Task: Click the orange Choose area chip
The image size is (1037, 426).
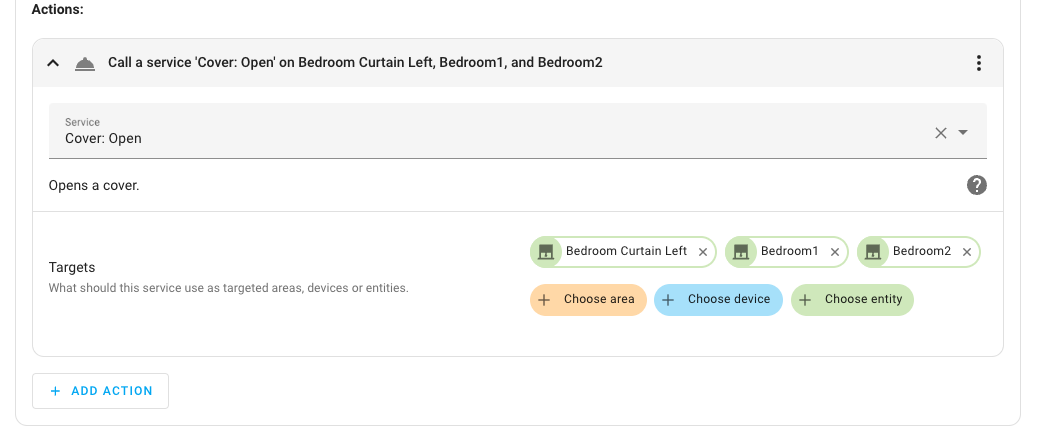Action: [x=588, y=300]
